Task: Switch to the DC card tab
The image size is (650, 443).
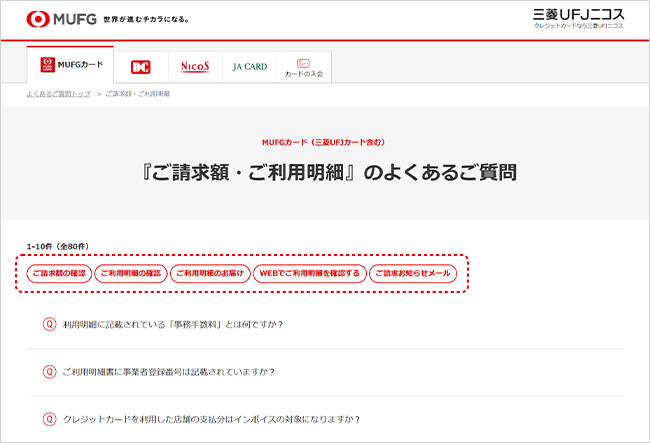Action: (140, 66)
